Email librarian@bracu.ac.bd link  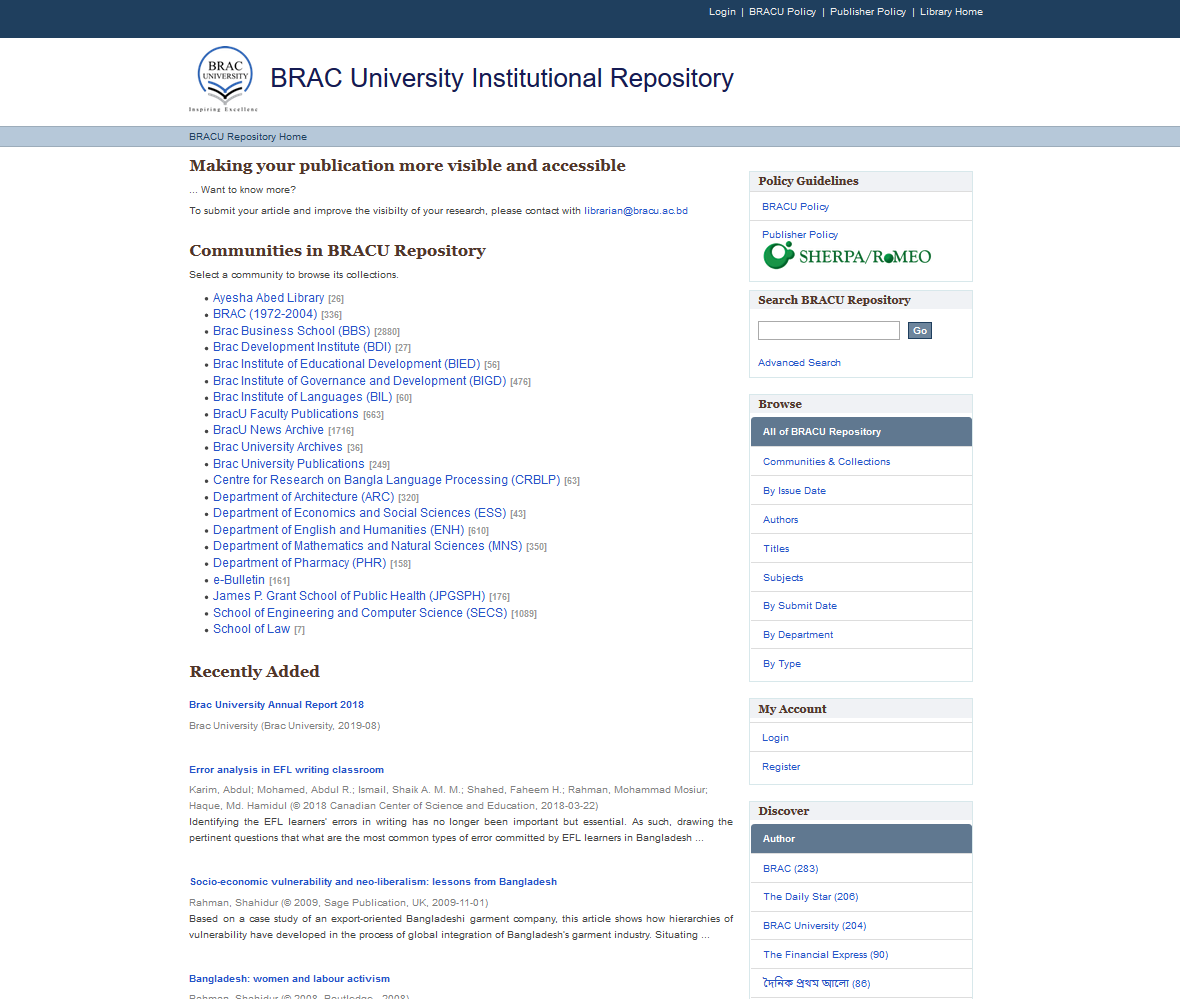[x=635, y=211]
